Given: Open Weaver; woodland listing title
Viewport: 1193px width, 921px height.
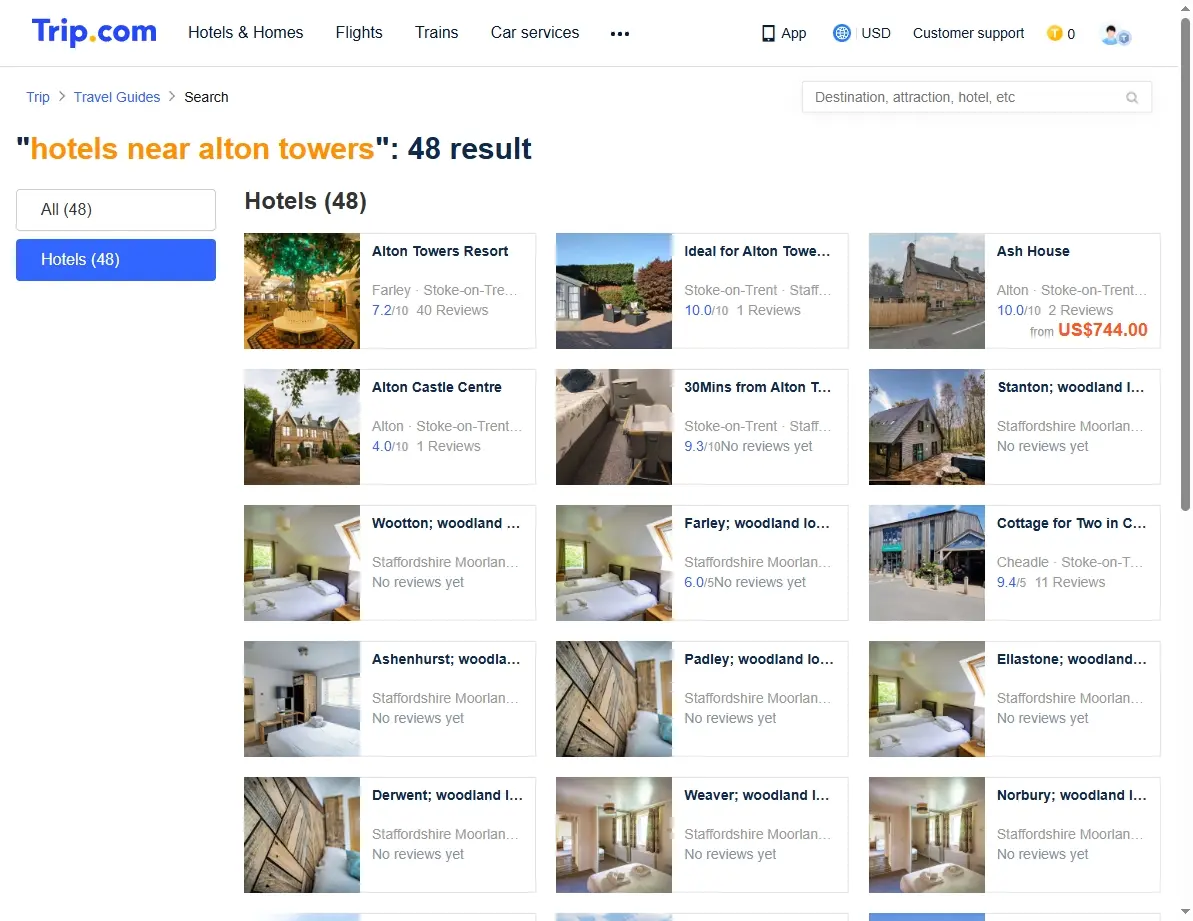Looking at the screenshot, I should click(757, 796).
